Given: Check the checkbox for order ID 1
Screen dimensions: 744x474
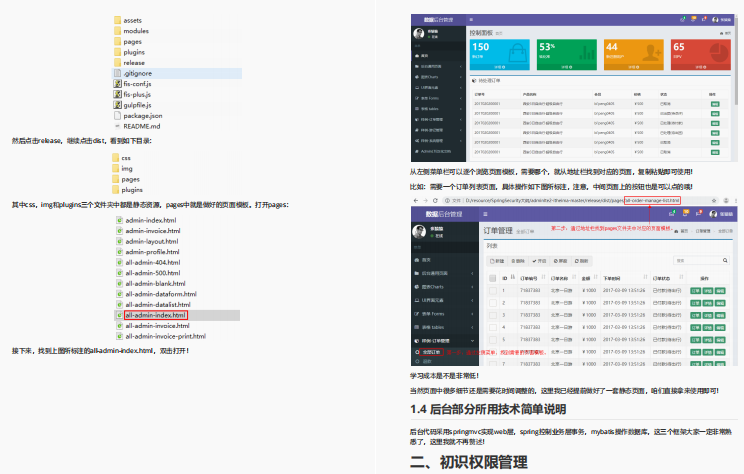Looking at the screenshot, I should tap(493, 290).
